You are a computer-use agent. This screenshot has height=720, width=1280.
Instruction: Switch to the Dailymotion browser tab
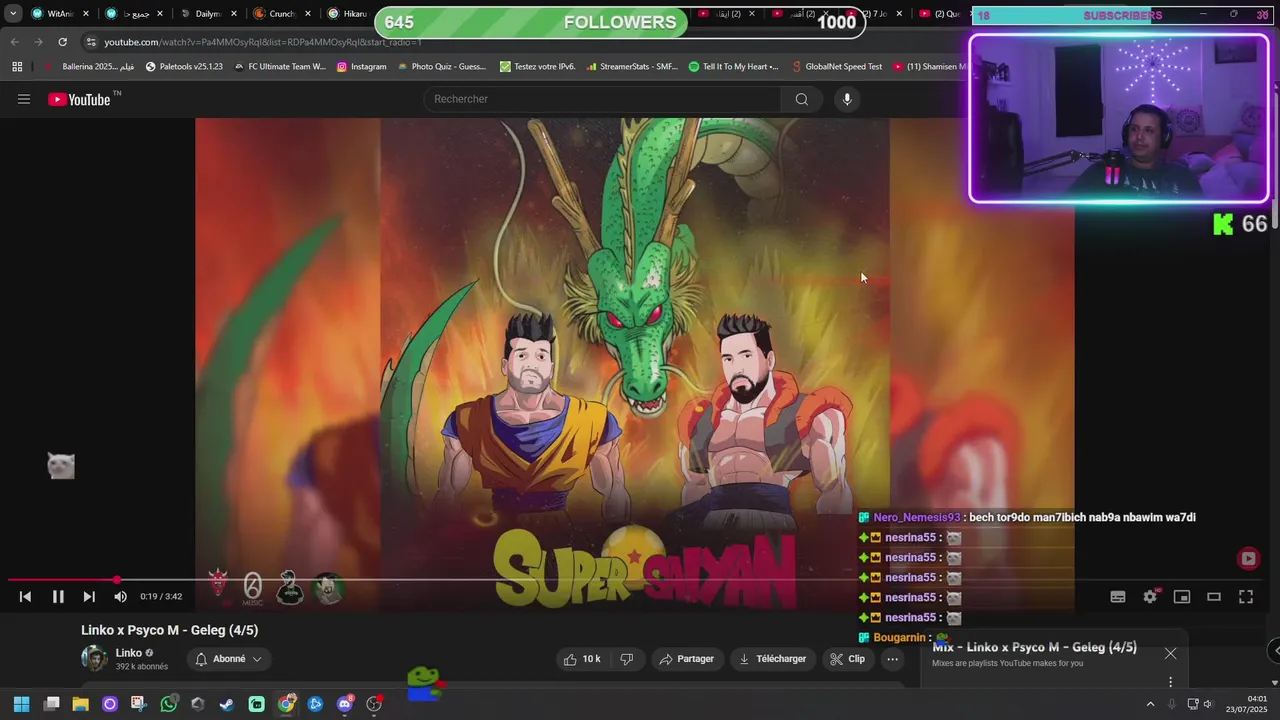(206, 14)
